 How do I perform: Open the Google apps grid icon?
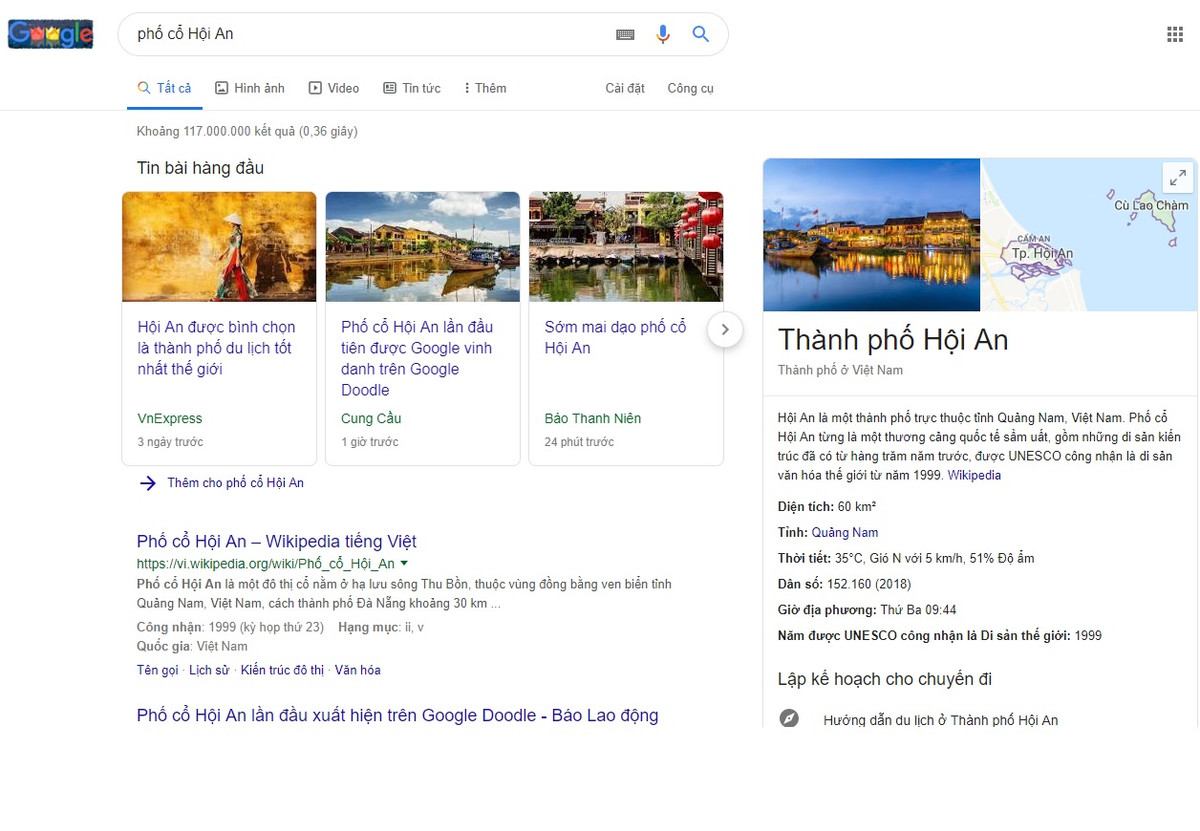[x=1176, y=33]
